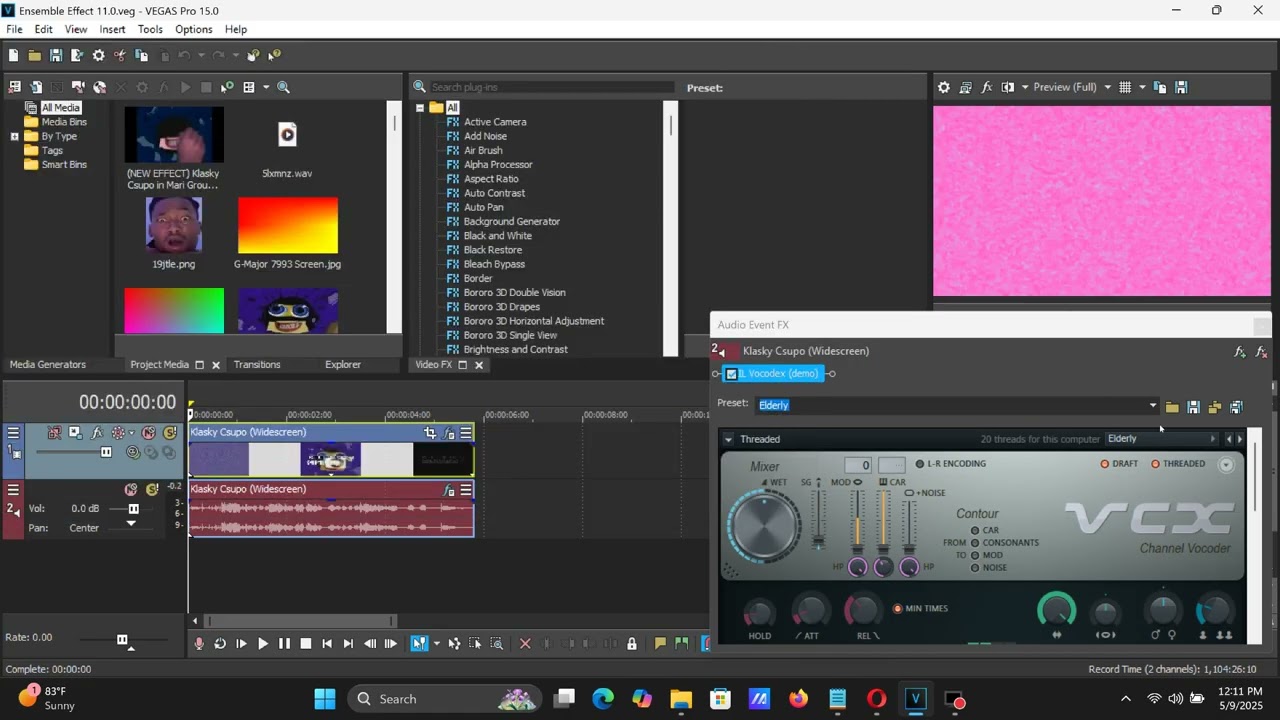
Task: Open the Preview (Full) quality dropdown
Action: point(1107,88)
